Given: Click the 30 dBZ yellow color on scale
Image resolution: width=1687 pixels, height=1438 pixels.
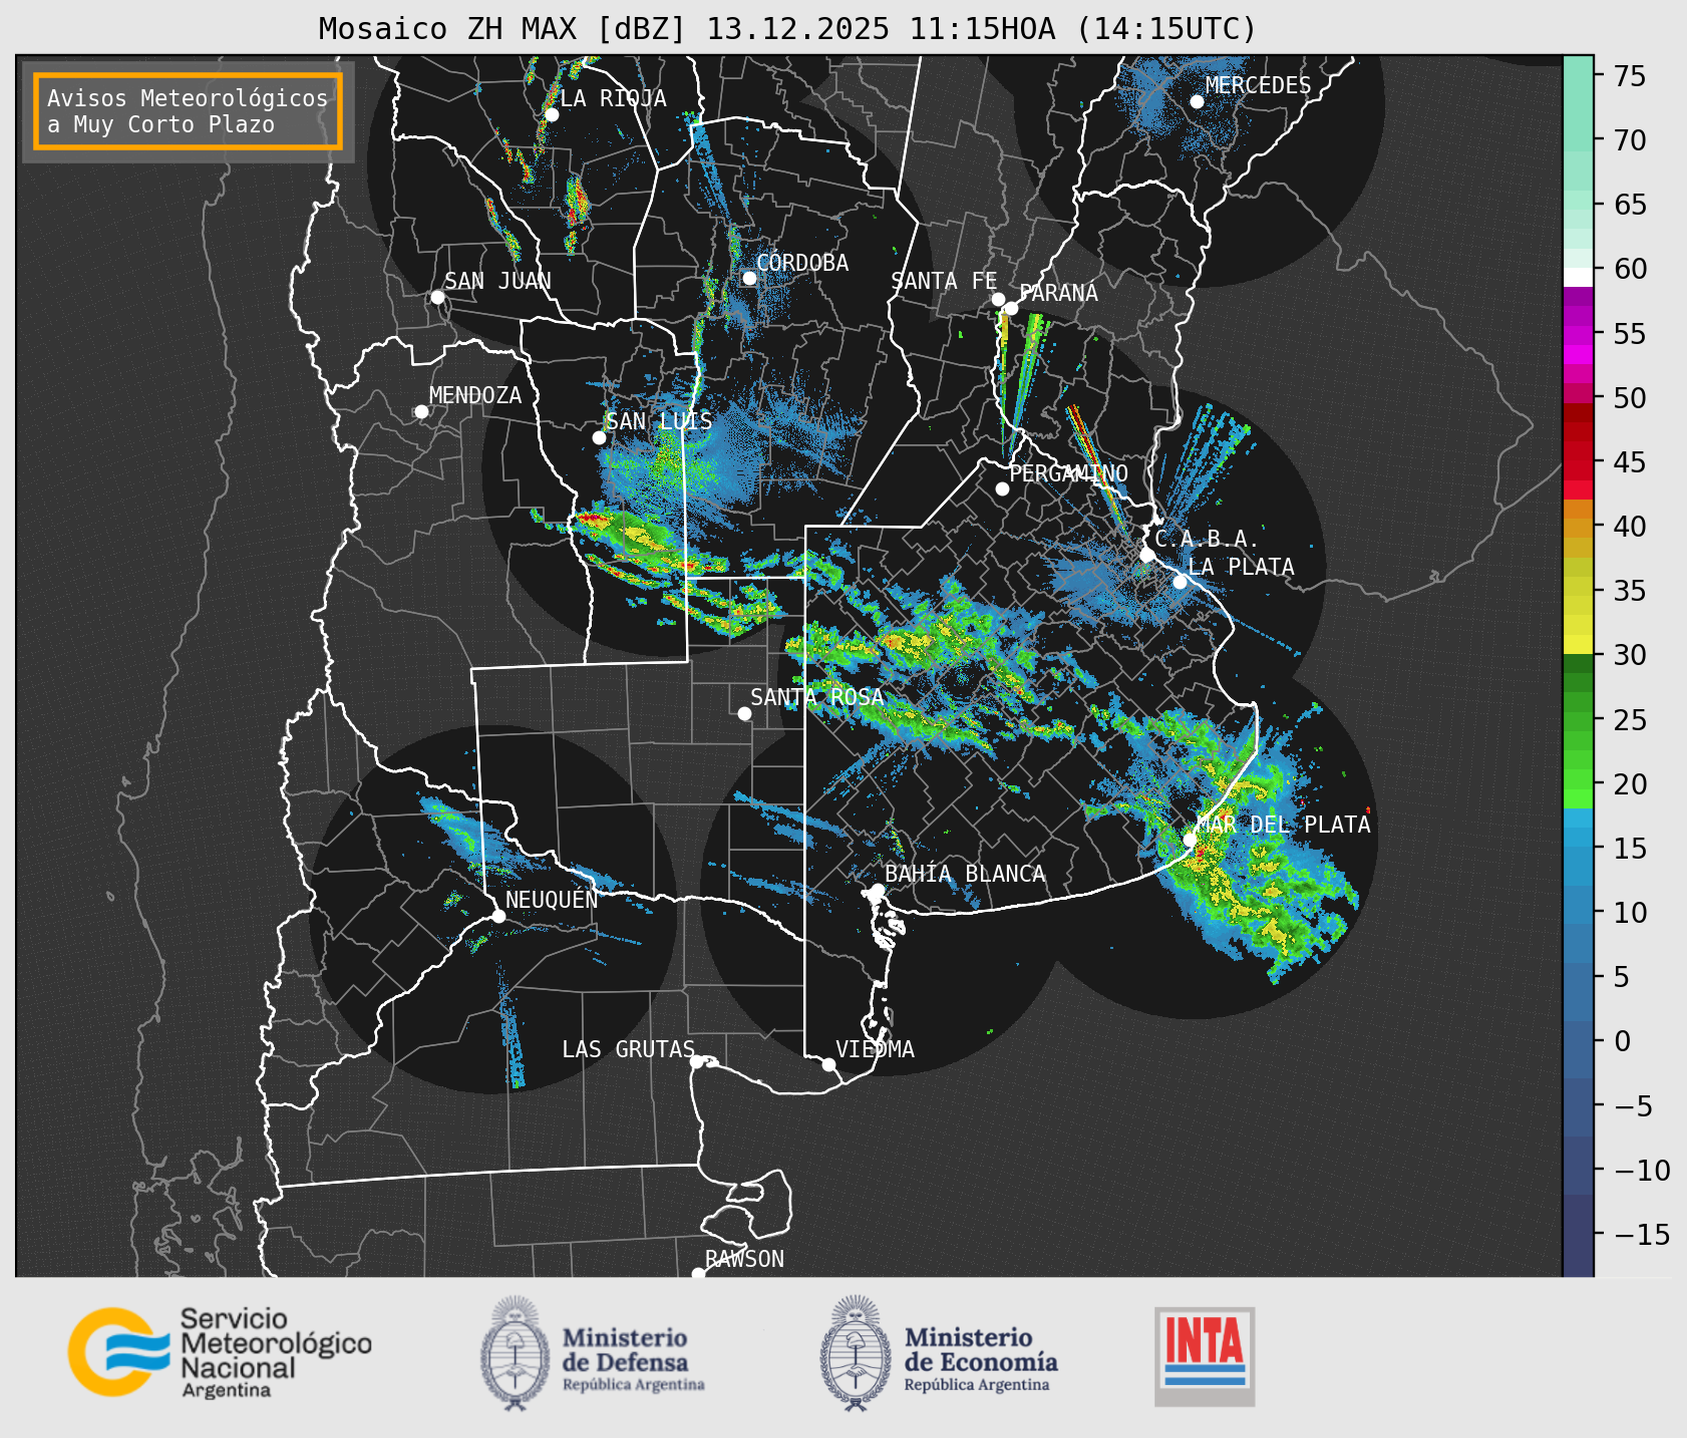Looking at the screenshot, I should 1578,646.
